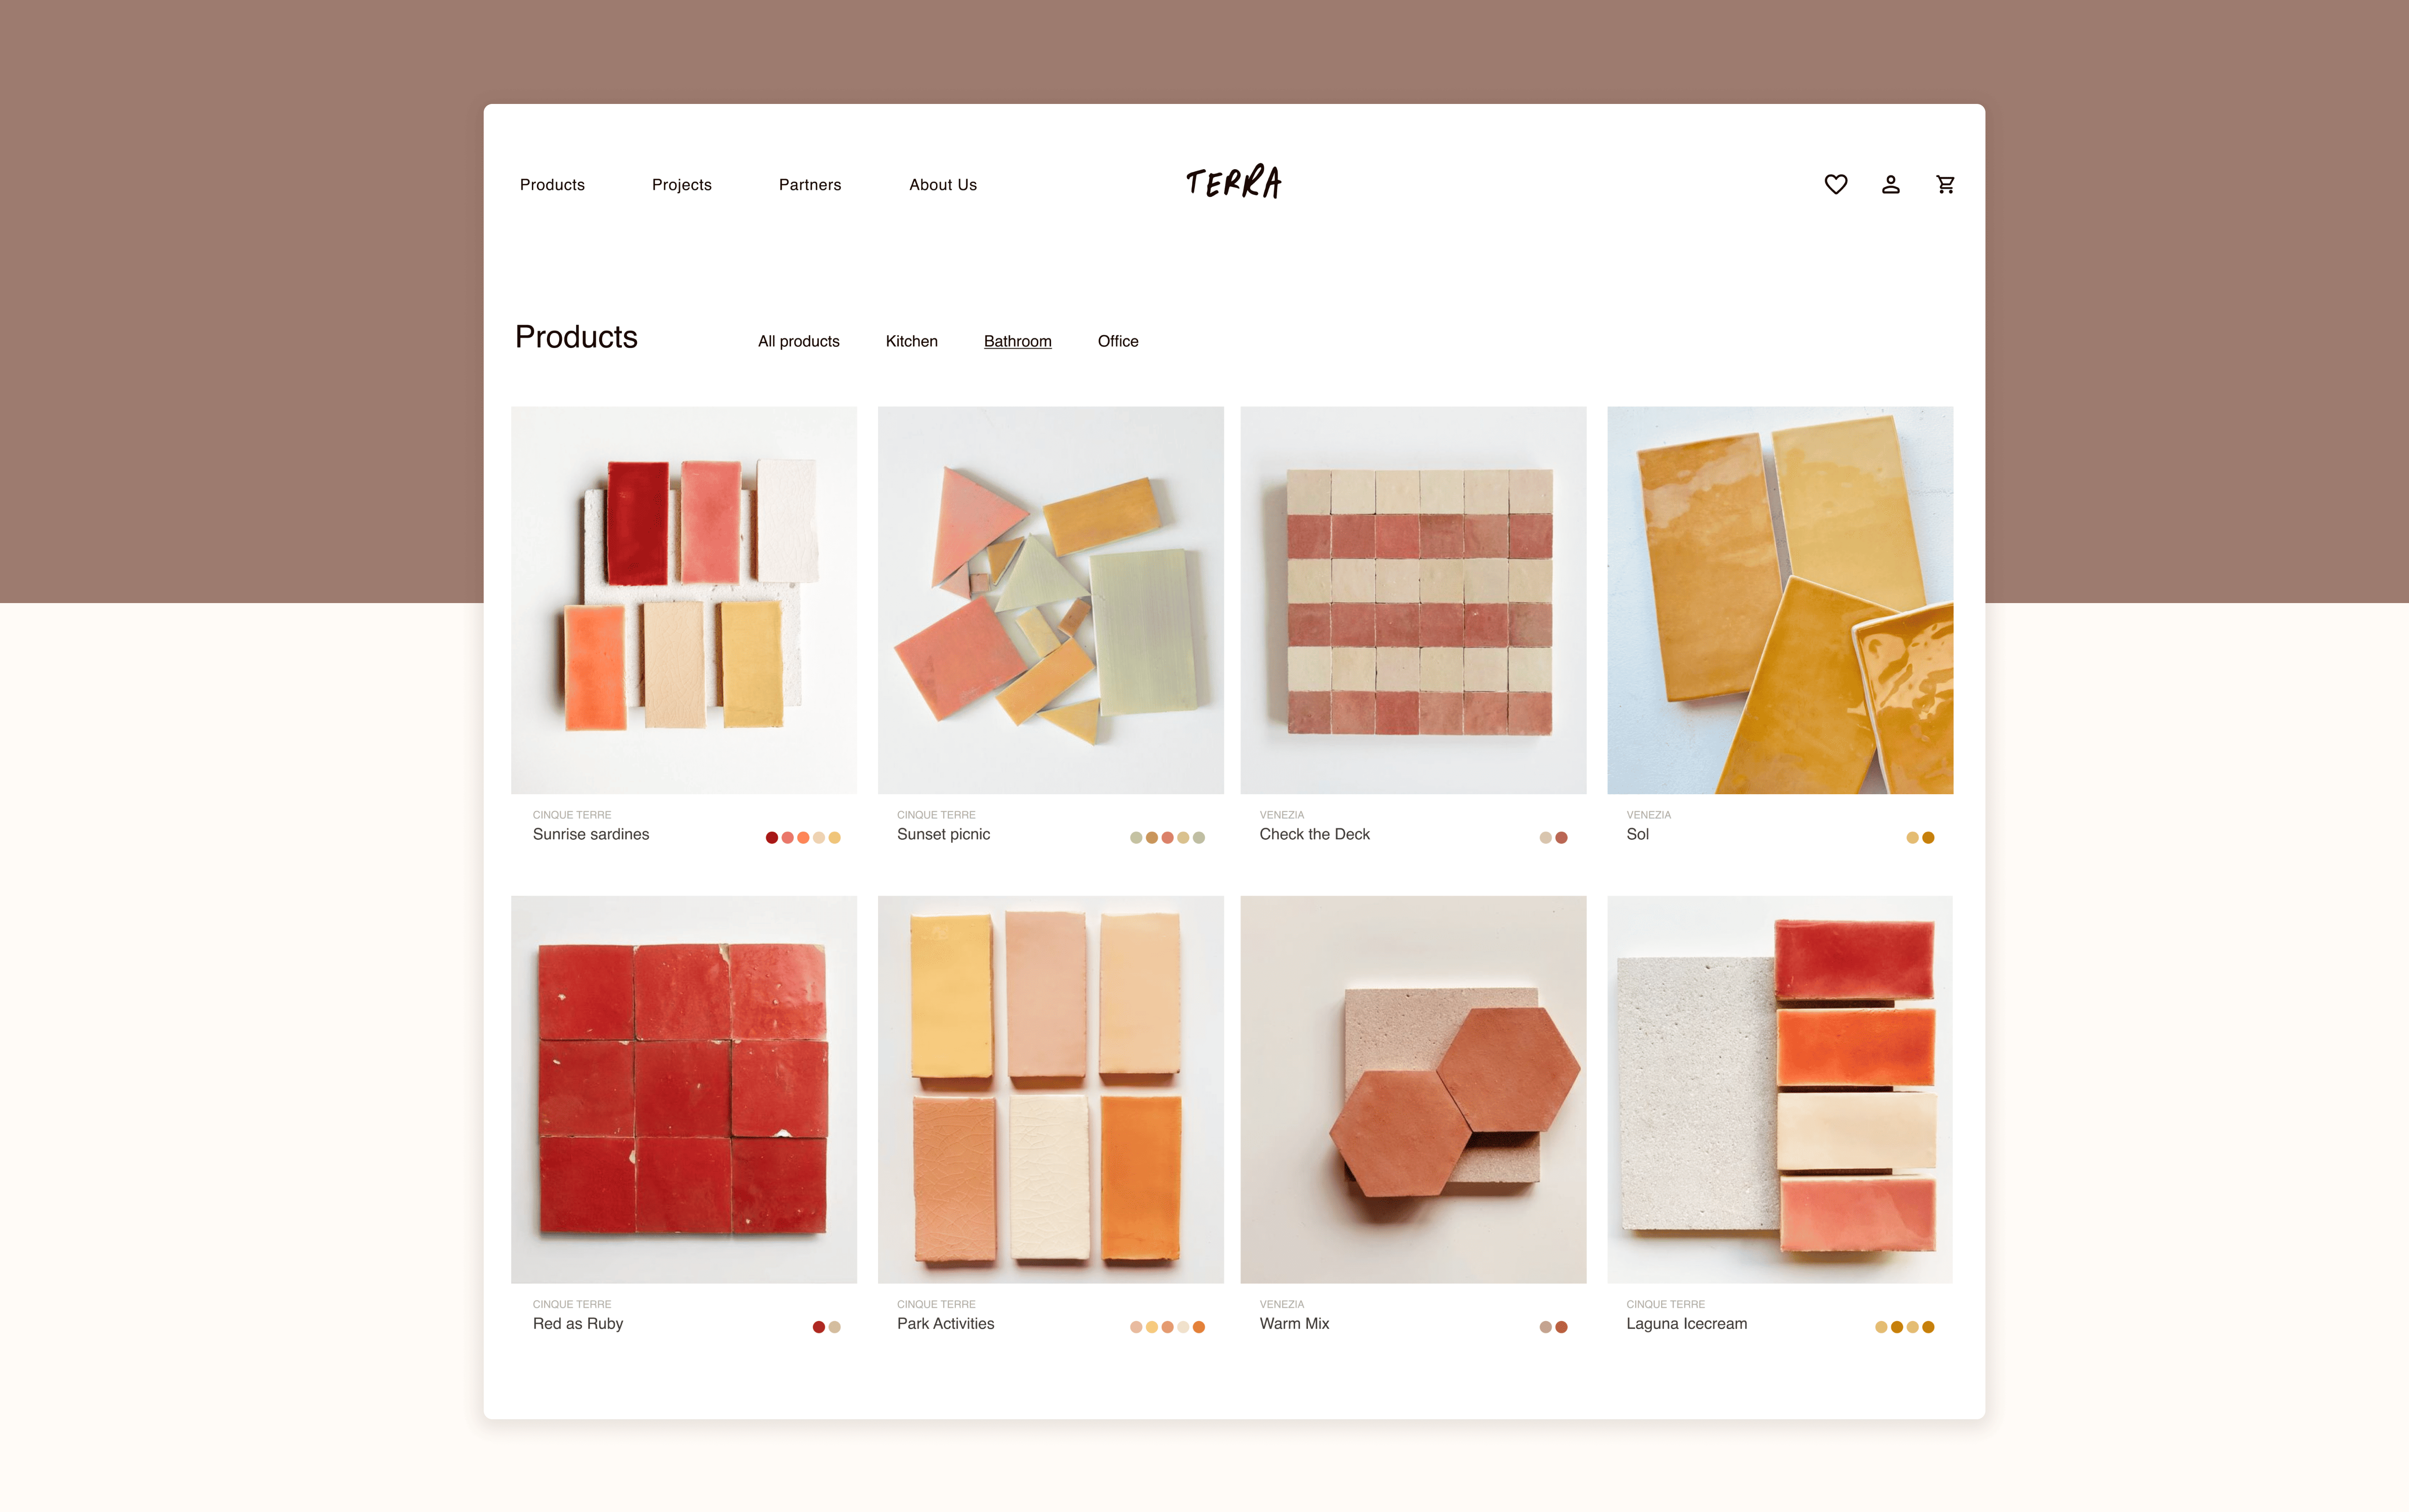Click CINQUE TERRE label above Park Activities
Screen dimensions: 2409x1512
(936, 1304)
